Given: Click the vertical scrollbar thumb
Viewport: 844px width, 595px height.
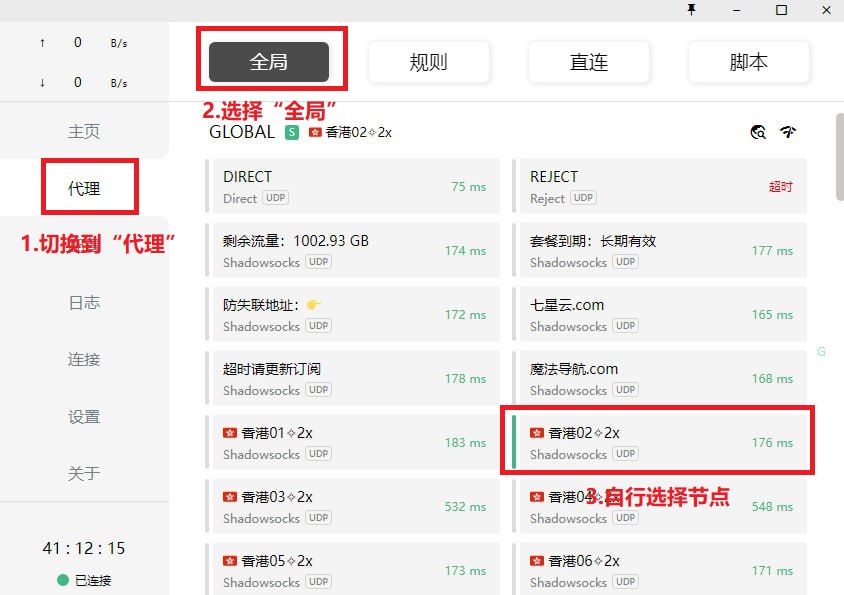Looking at the screenshot, I should (x=840, y=157).
